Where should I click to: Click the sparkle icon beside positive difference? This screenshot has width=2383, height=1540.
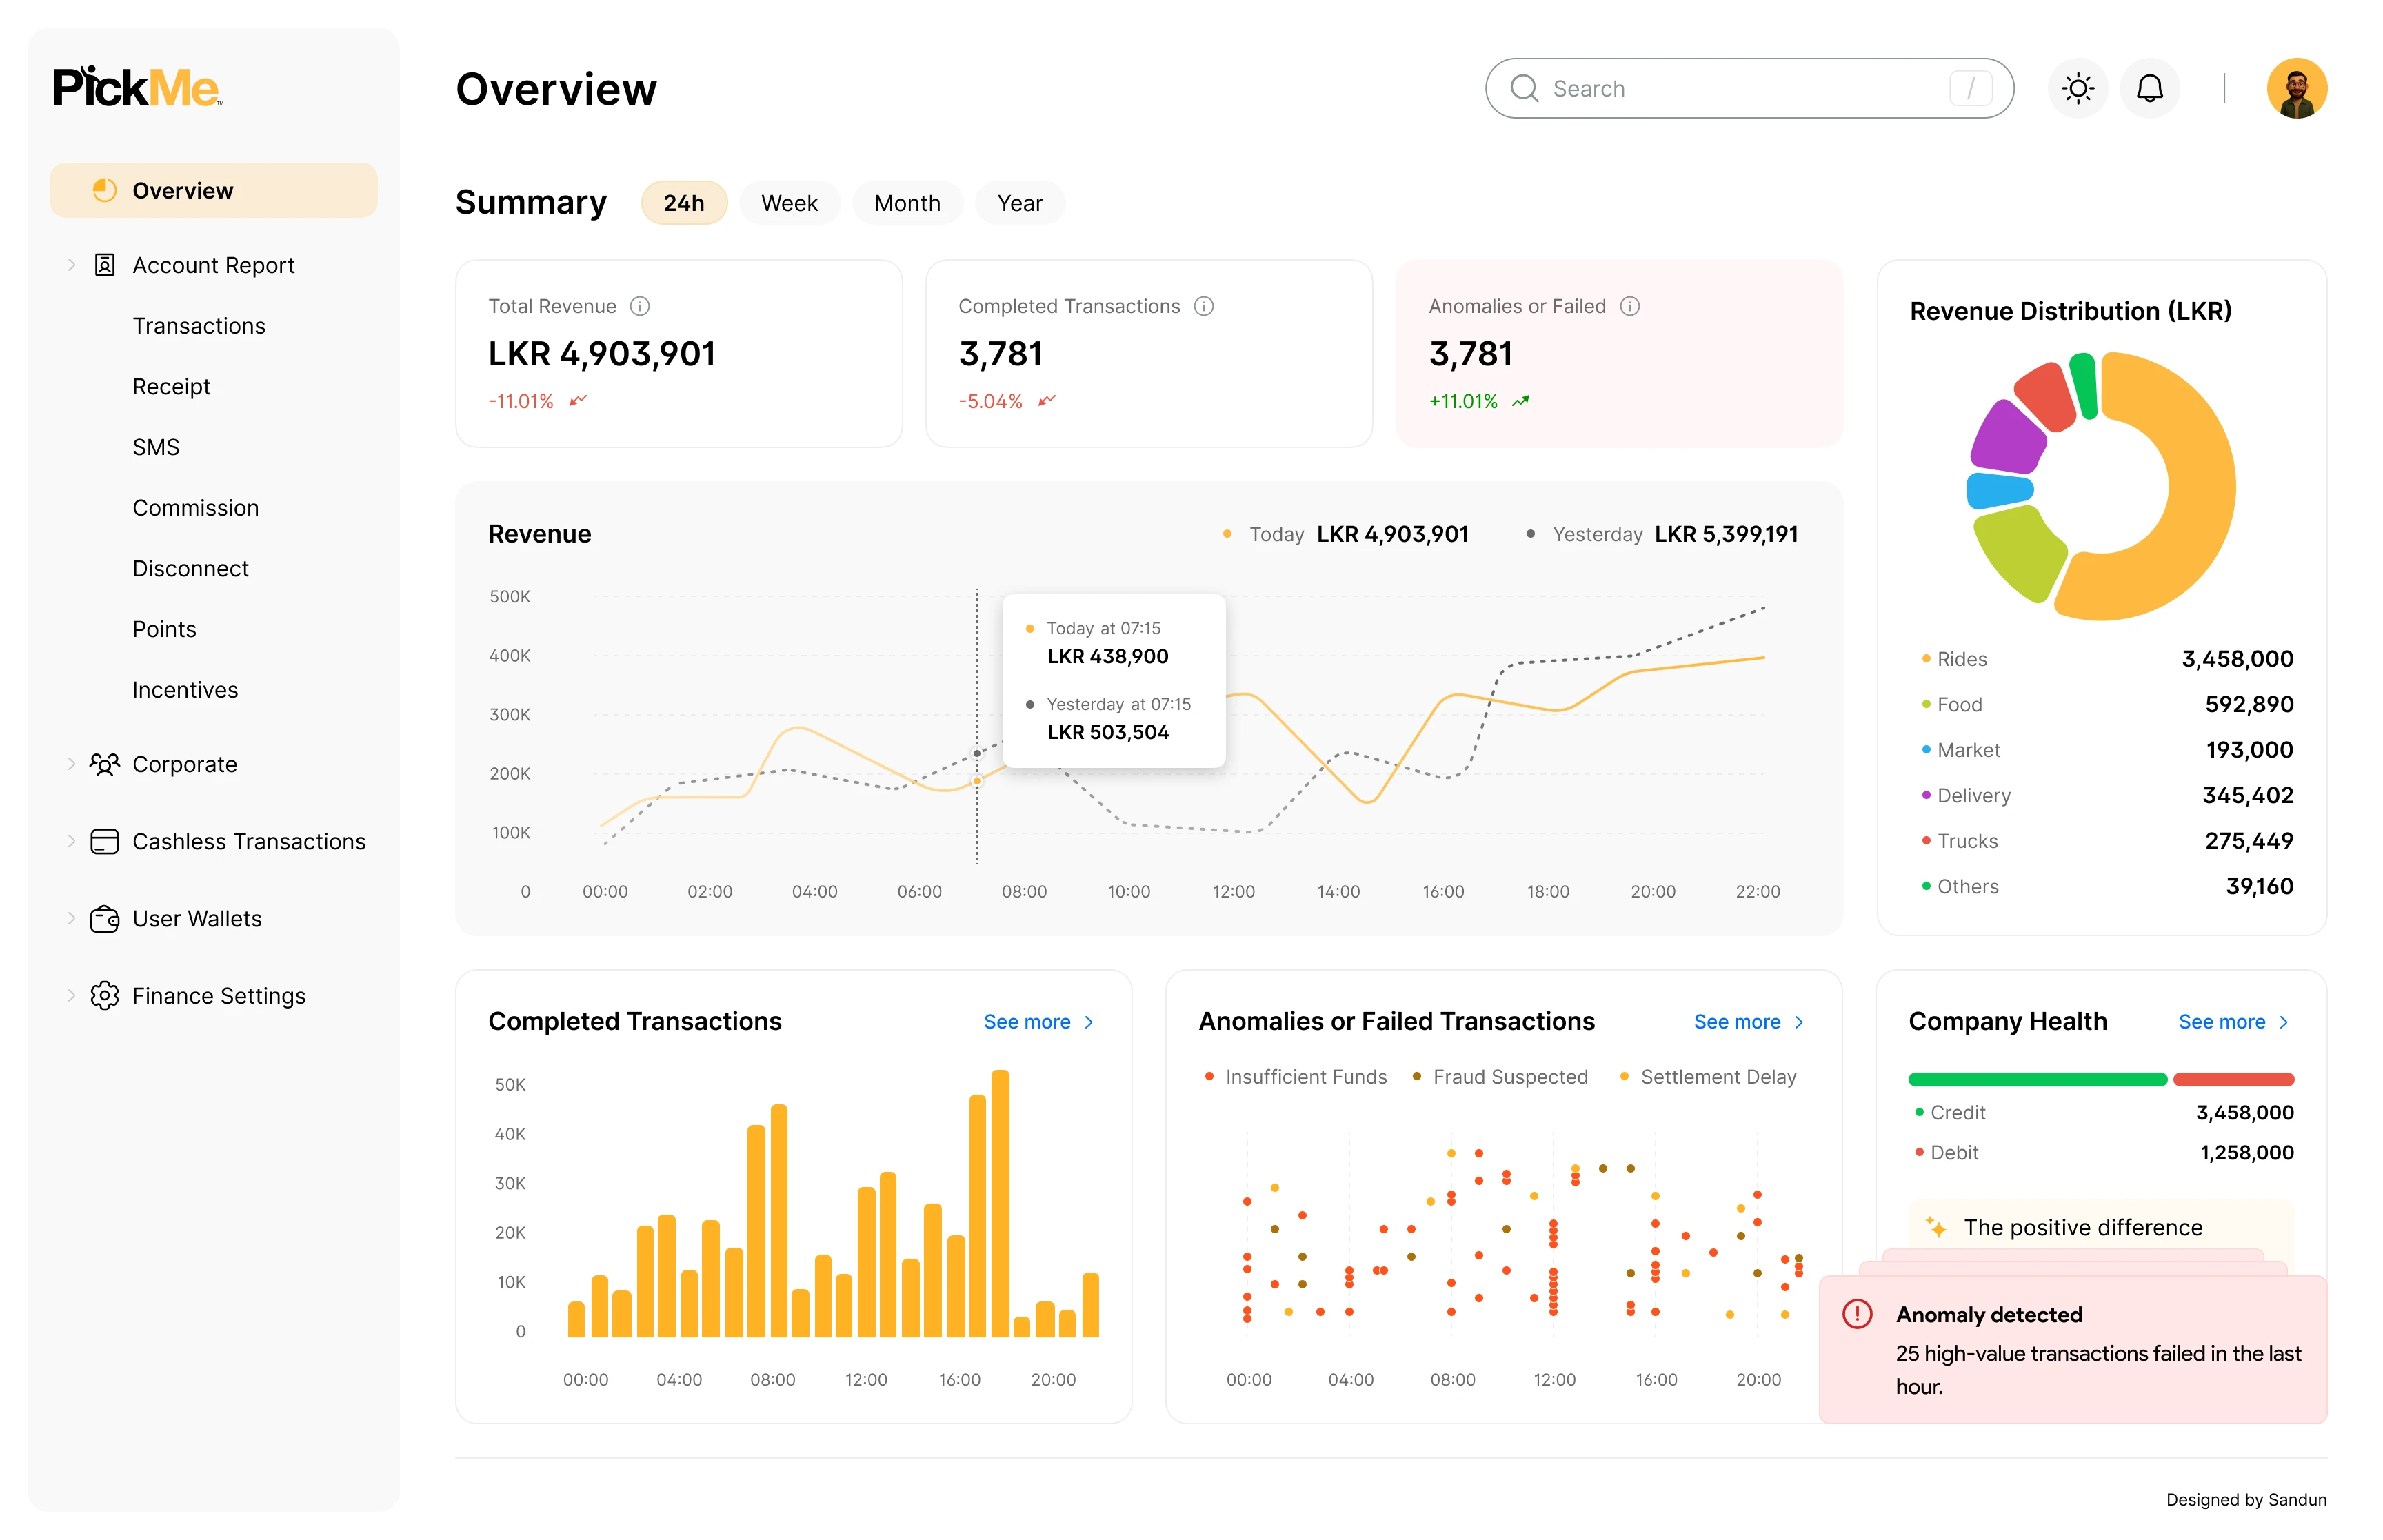[1936, 1228]
